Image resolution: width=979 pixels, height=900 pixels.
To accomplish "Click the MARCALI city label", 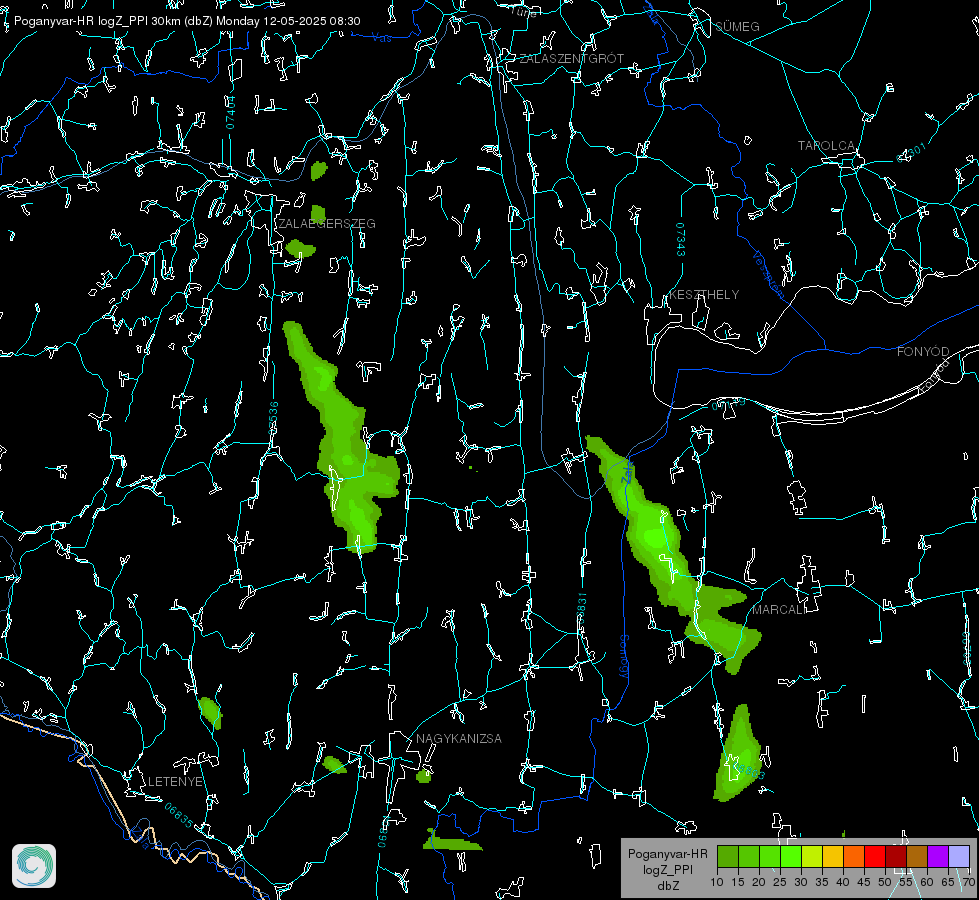I will tap(778, 610).
